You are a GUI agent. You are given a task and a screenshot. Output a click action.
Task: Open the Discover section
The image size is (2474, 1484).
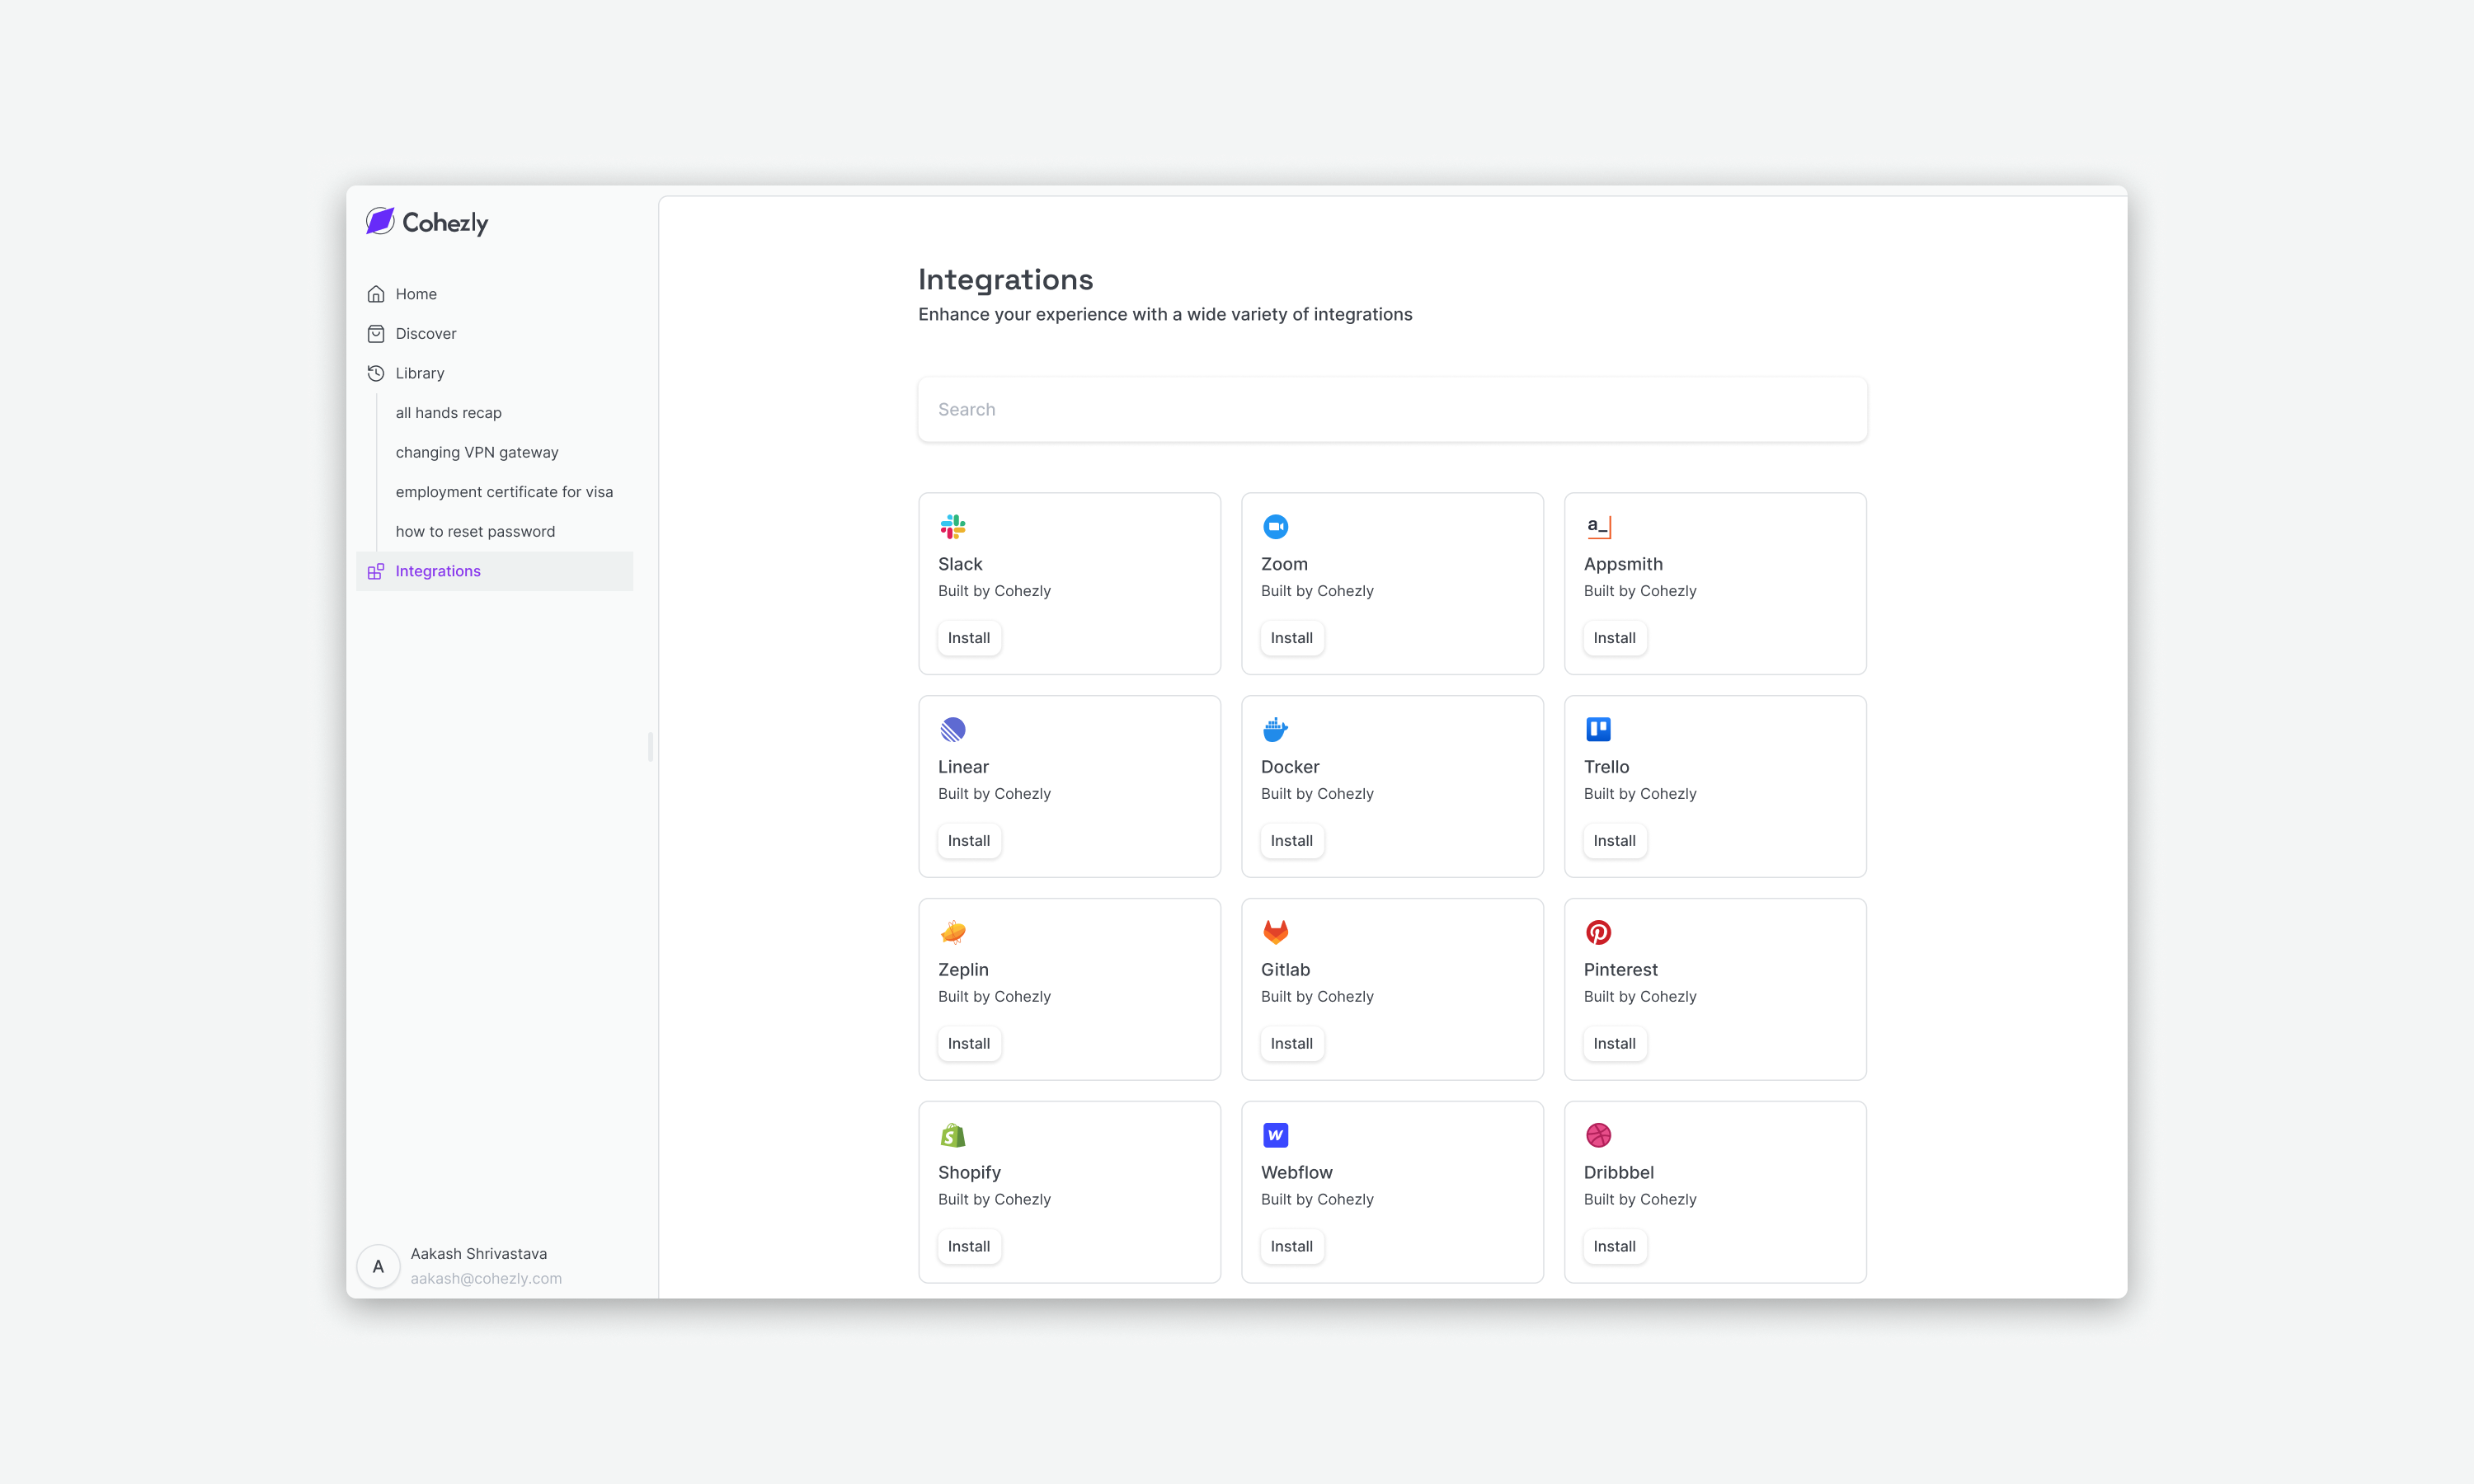click(424, 333)
